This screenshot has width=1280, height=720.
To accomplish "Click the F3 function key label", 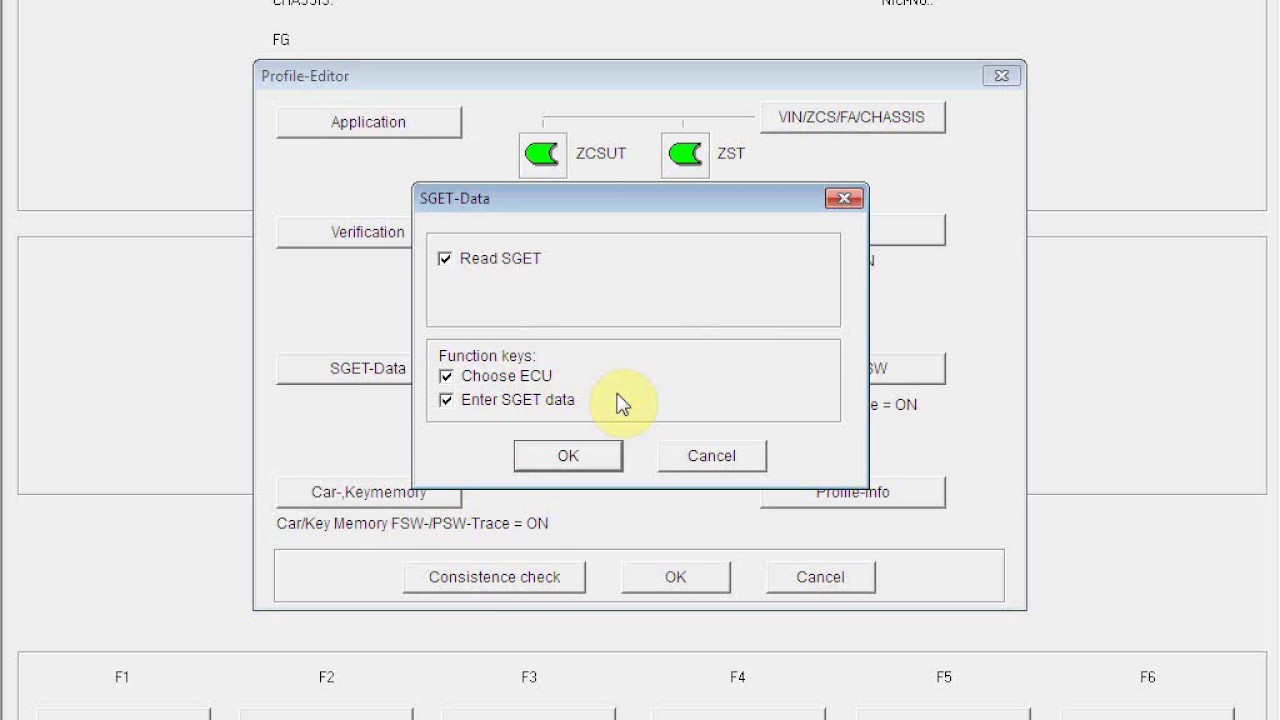I will [529, 677].
